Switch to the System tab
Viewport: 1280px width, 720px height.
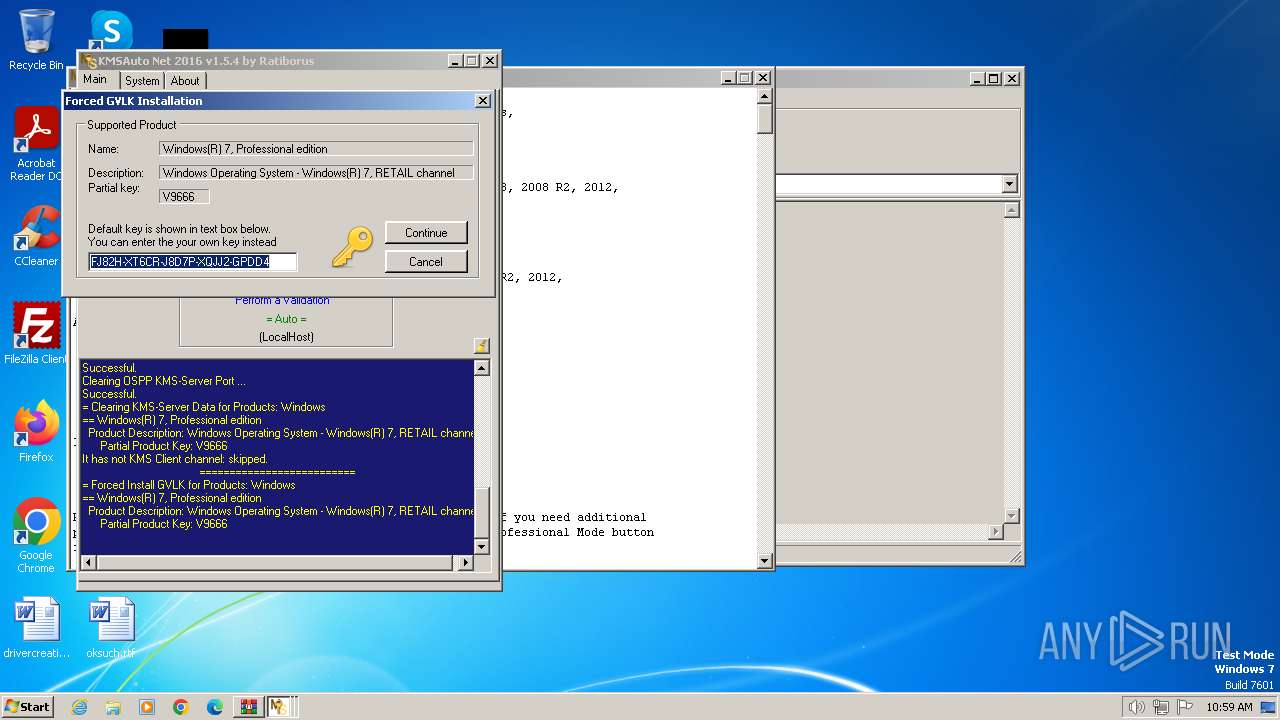click(142, 81)
